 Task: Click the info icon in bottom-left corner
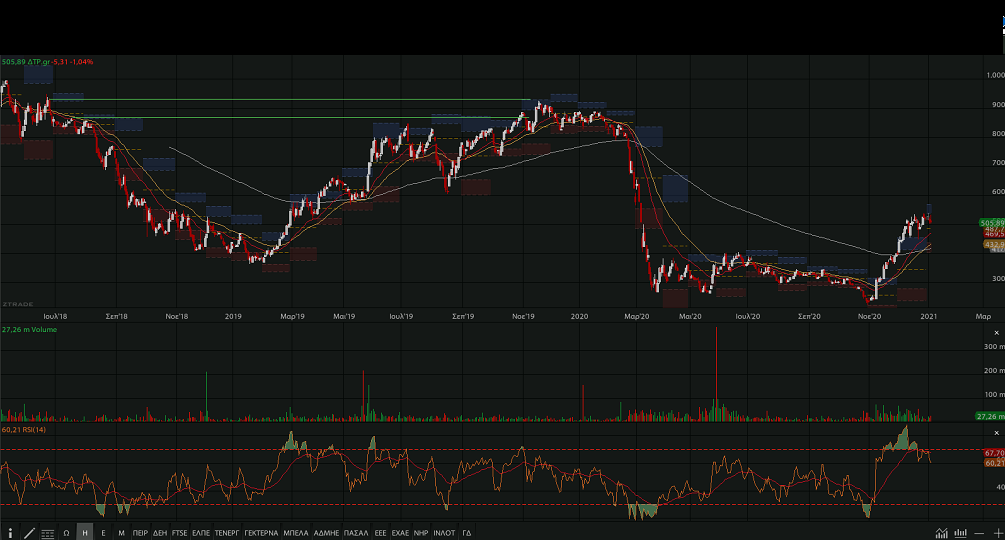[x=11, y=533]
